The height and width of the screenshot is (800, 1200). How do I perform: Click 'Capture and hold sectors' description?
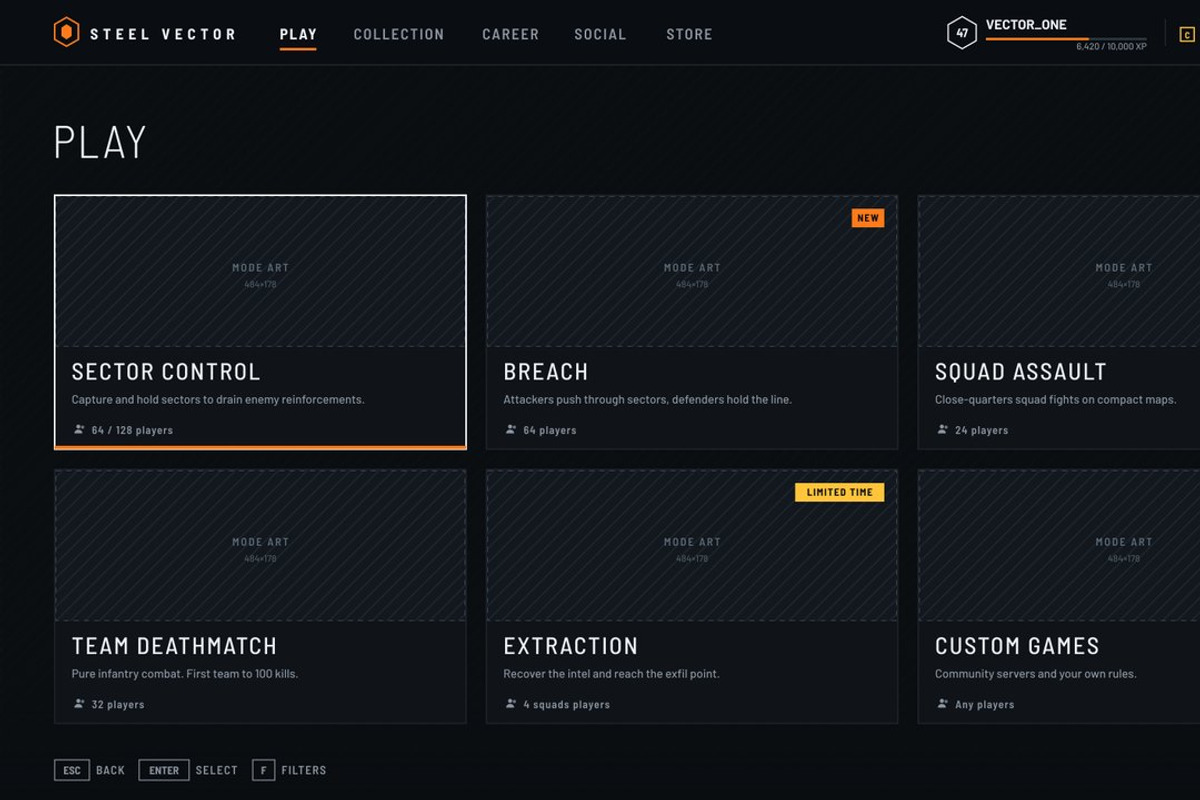coord(218,400)
